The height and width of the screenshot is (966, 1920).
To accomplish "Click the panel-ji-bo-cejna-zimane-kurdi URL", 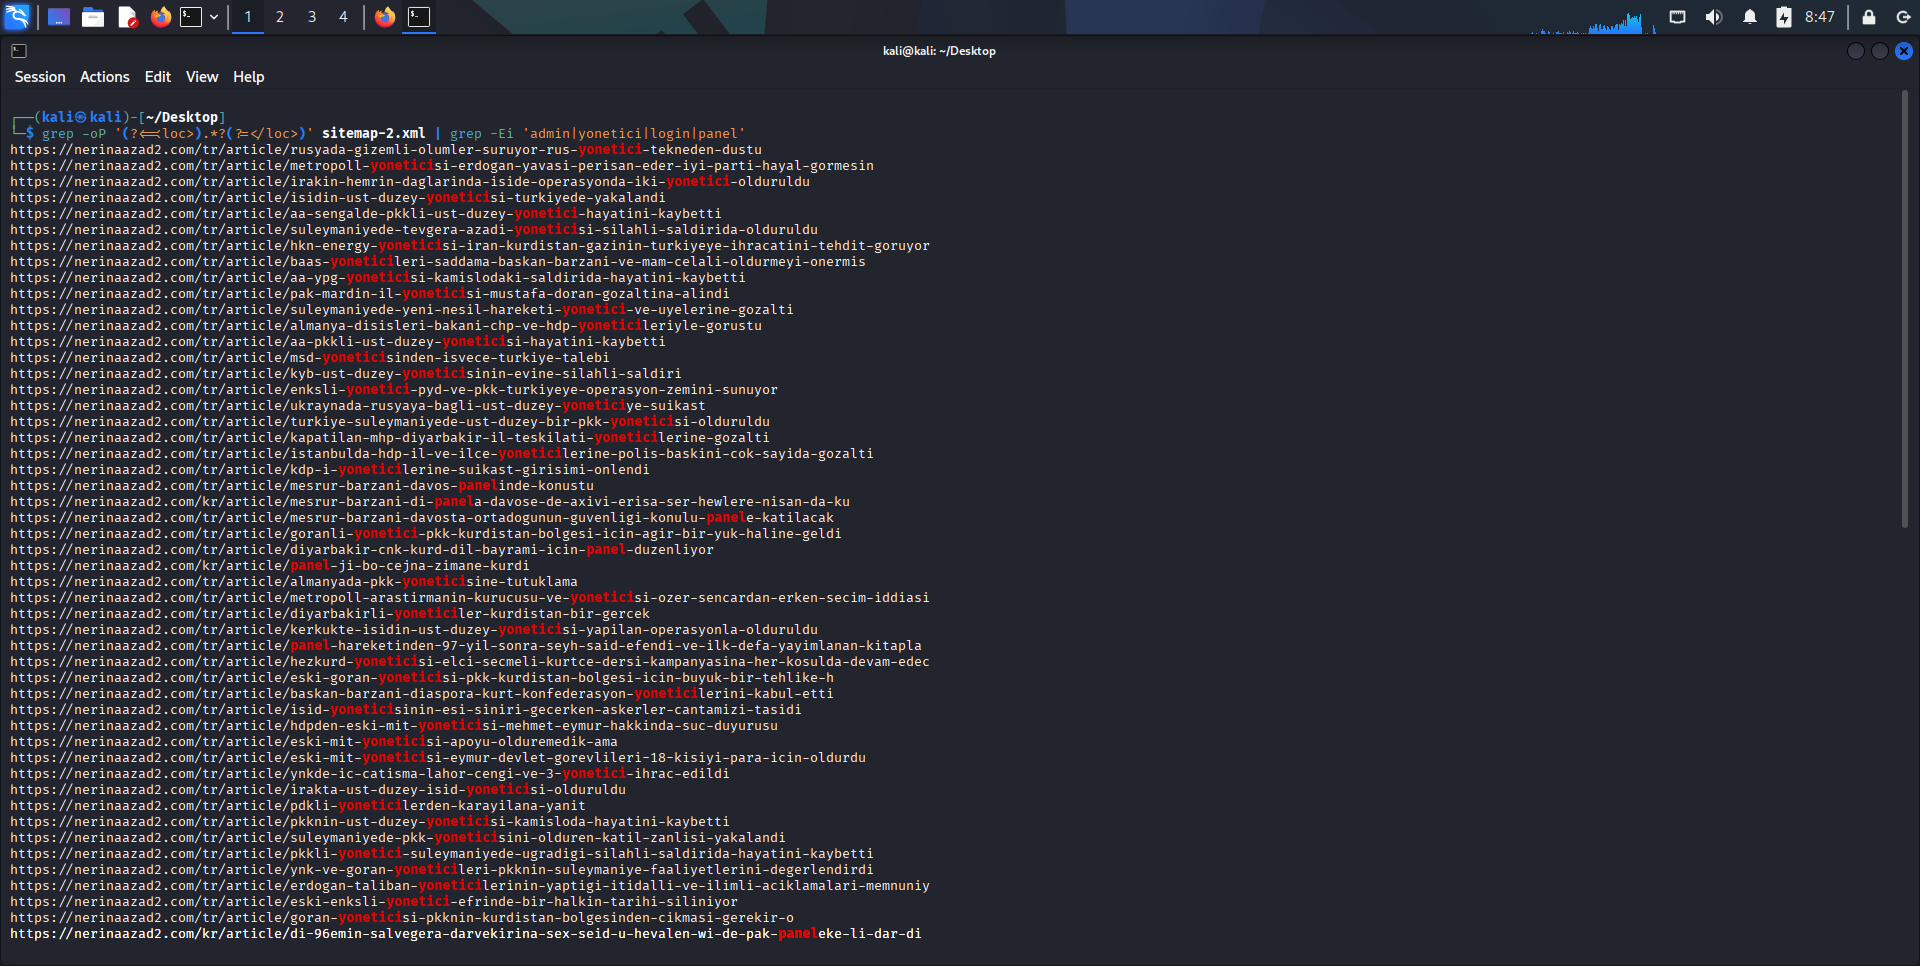I will click(270, 565).
